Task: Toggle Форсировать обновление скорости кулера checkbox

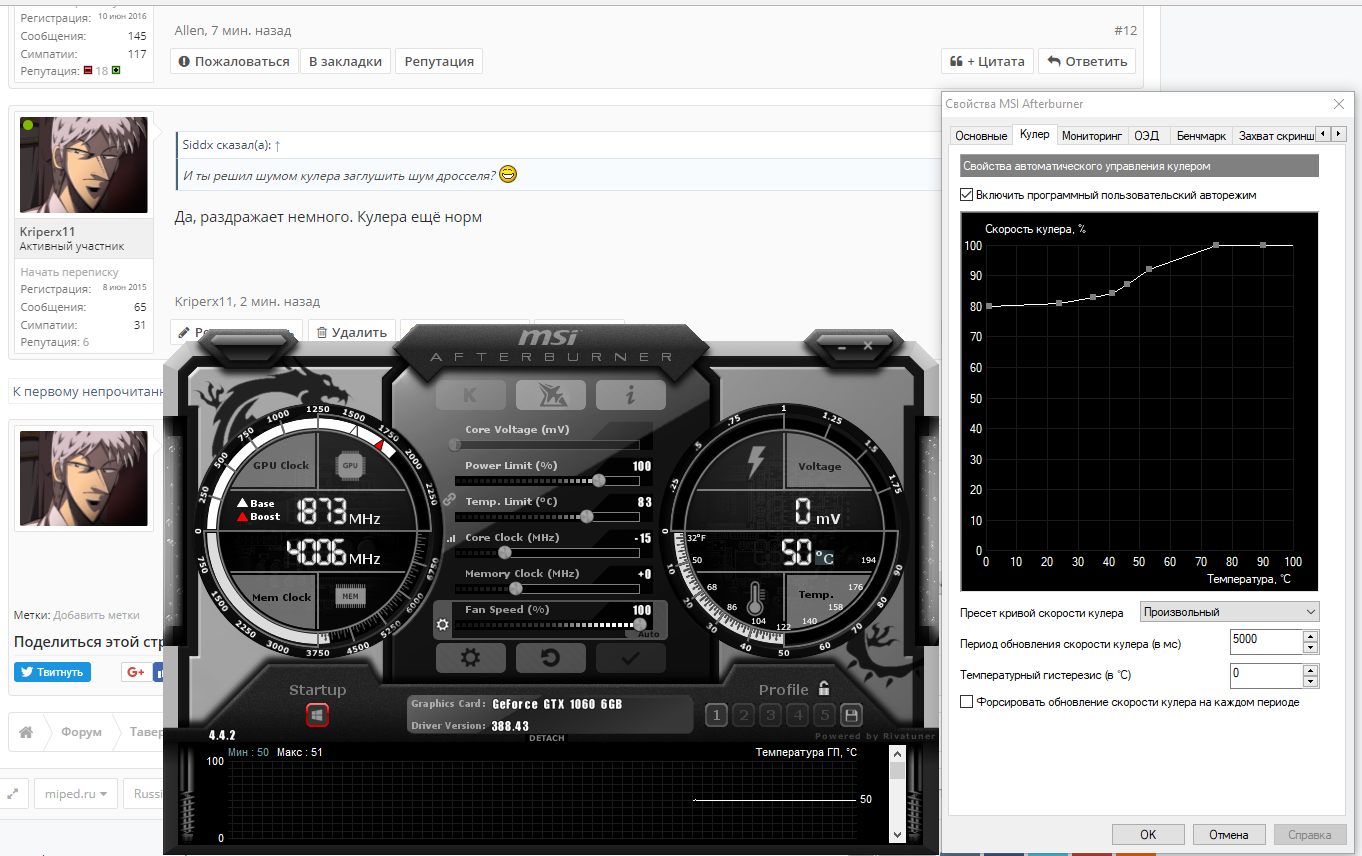Action: pyautogui.click(x=966, y=702)
